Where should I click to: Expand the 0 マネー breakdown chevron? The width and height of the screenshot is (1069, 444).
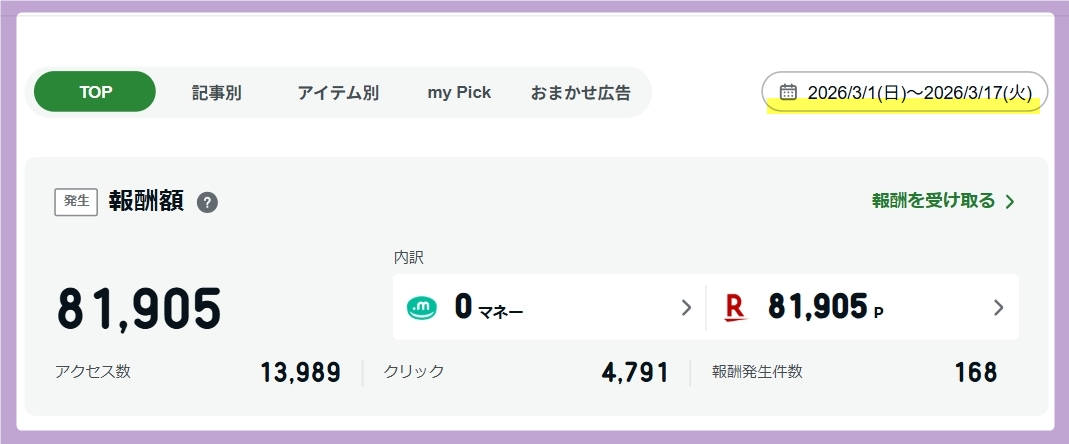click(686, 308)
